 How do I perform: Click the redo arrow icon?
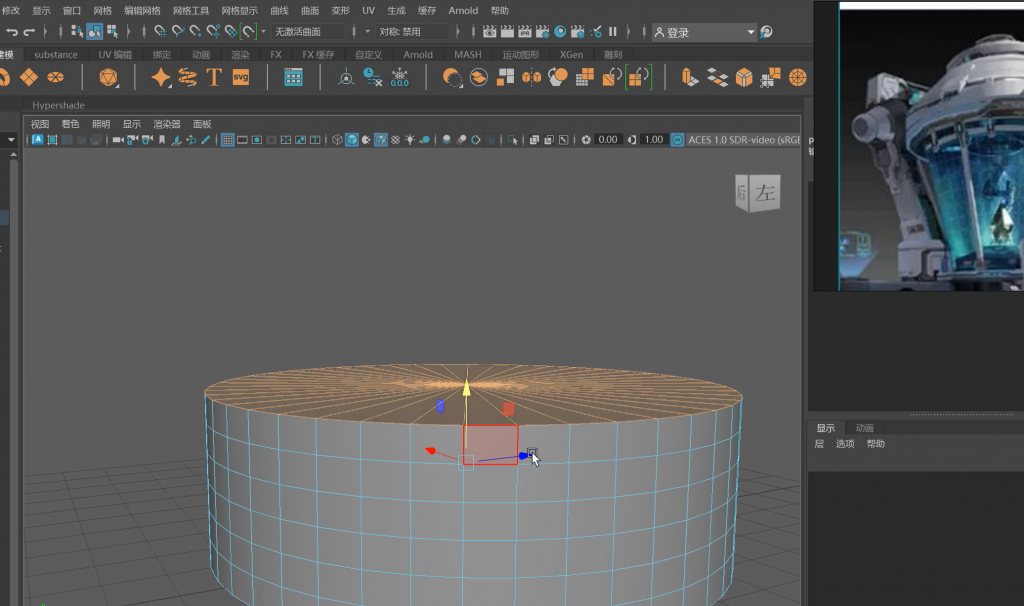click(x=29, y=31)
